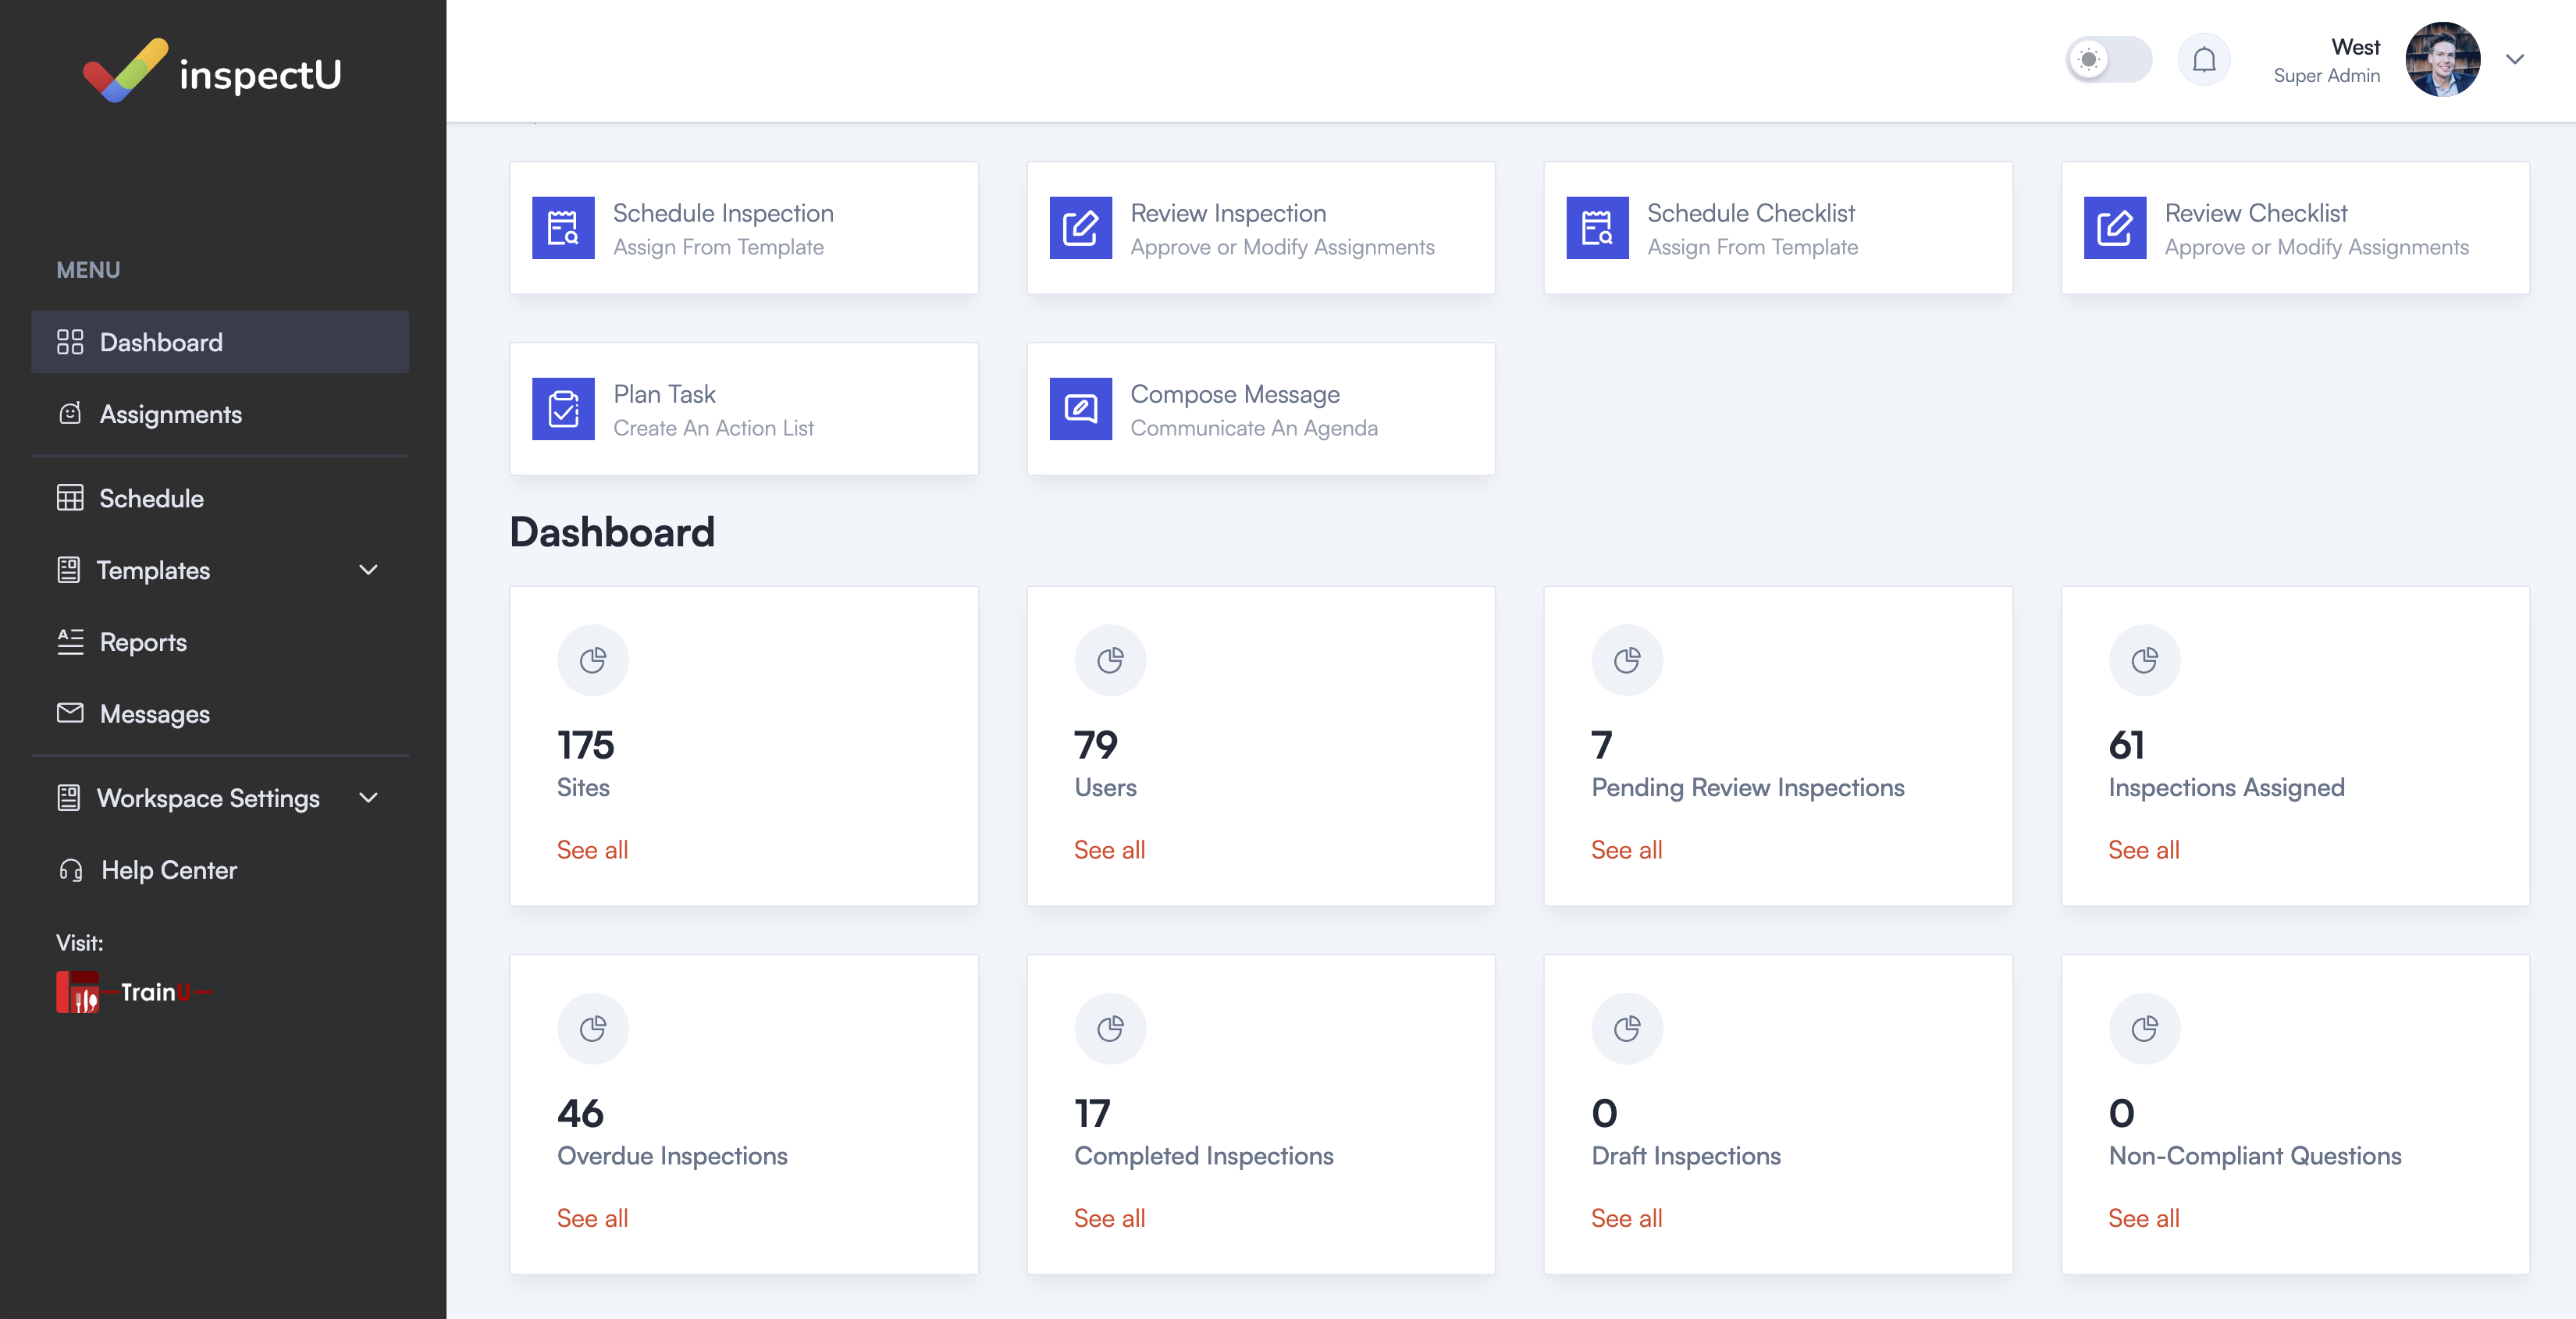The width and height of the screenshot is (2576, 1319).
Task: See all Overdue Inspections
Action: tap(592, 1218)
